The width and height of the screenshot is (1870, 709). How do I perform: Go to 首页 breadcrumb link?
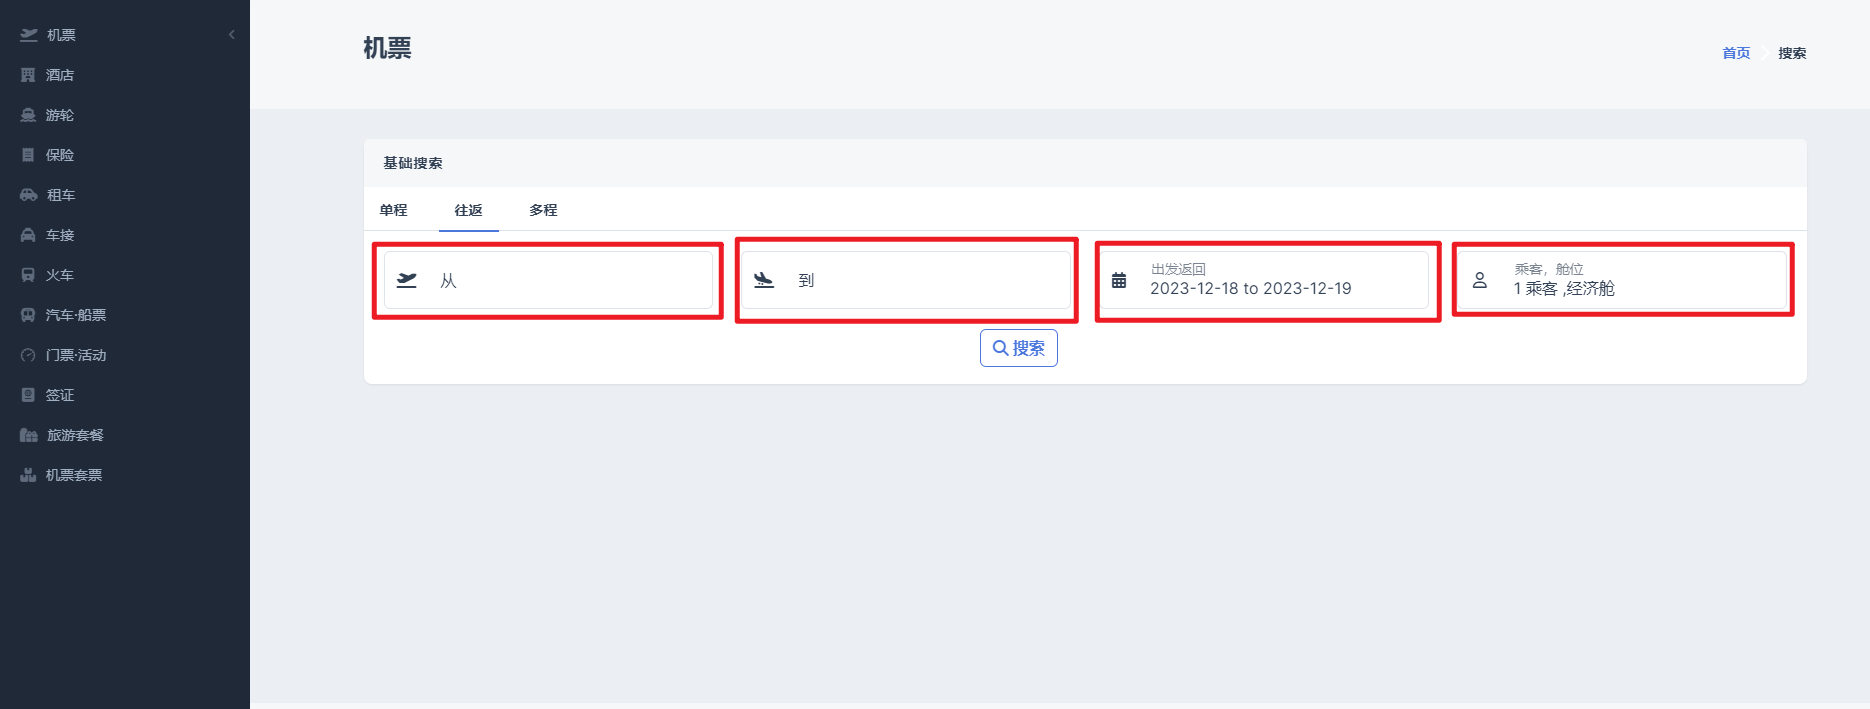coord(1736,53)
